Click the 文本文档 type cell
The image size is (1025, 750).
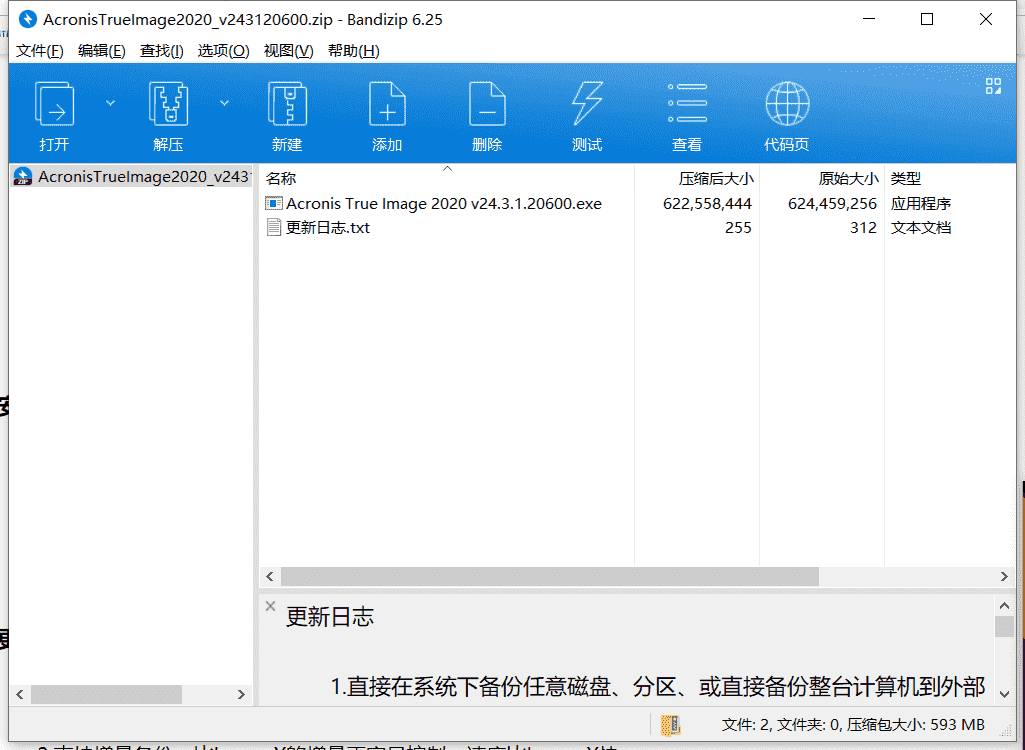click(920, 228)
